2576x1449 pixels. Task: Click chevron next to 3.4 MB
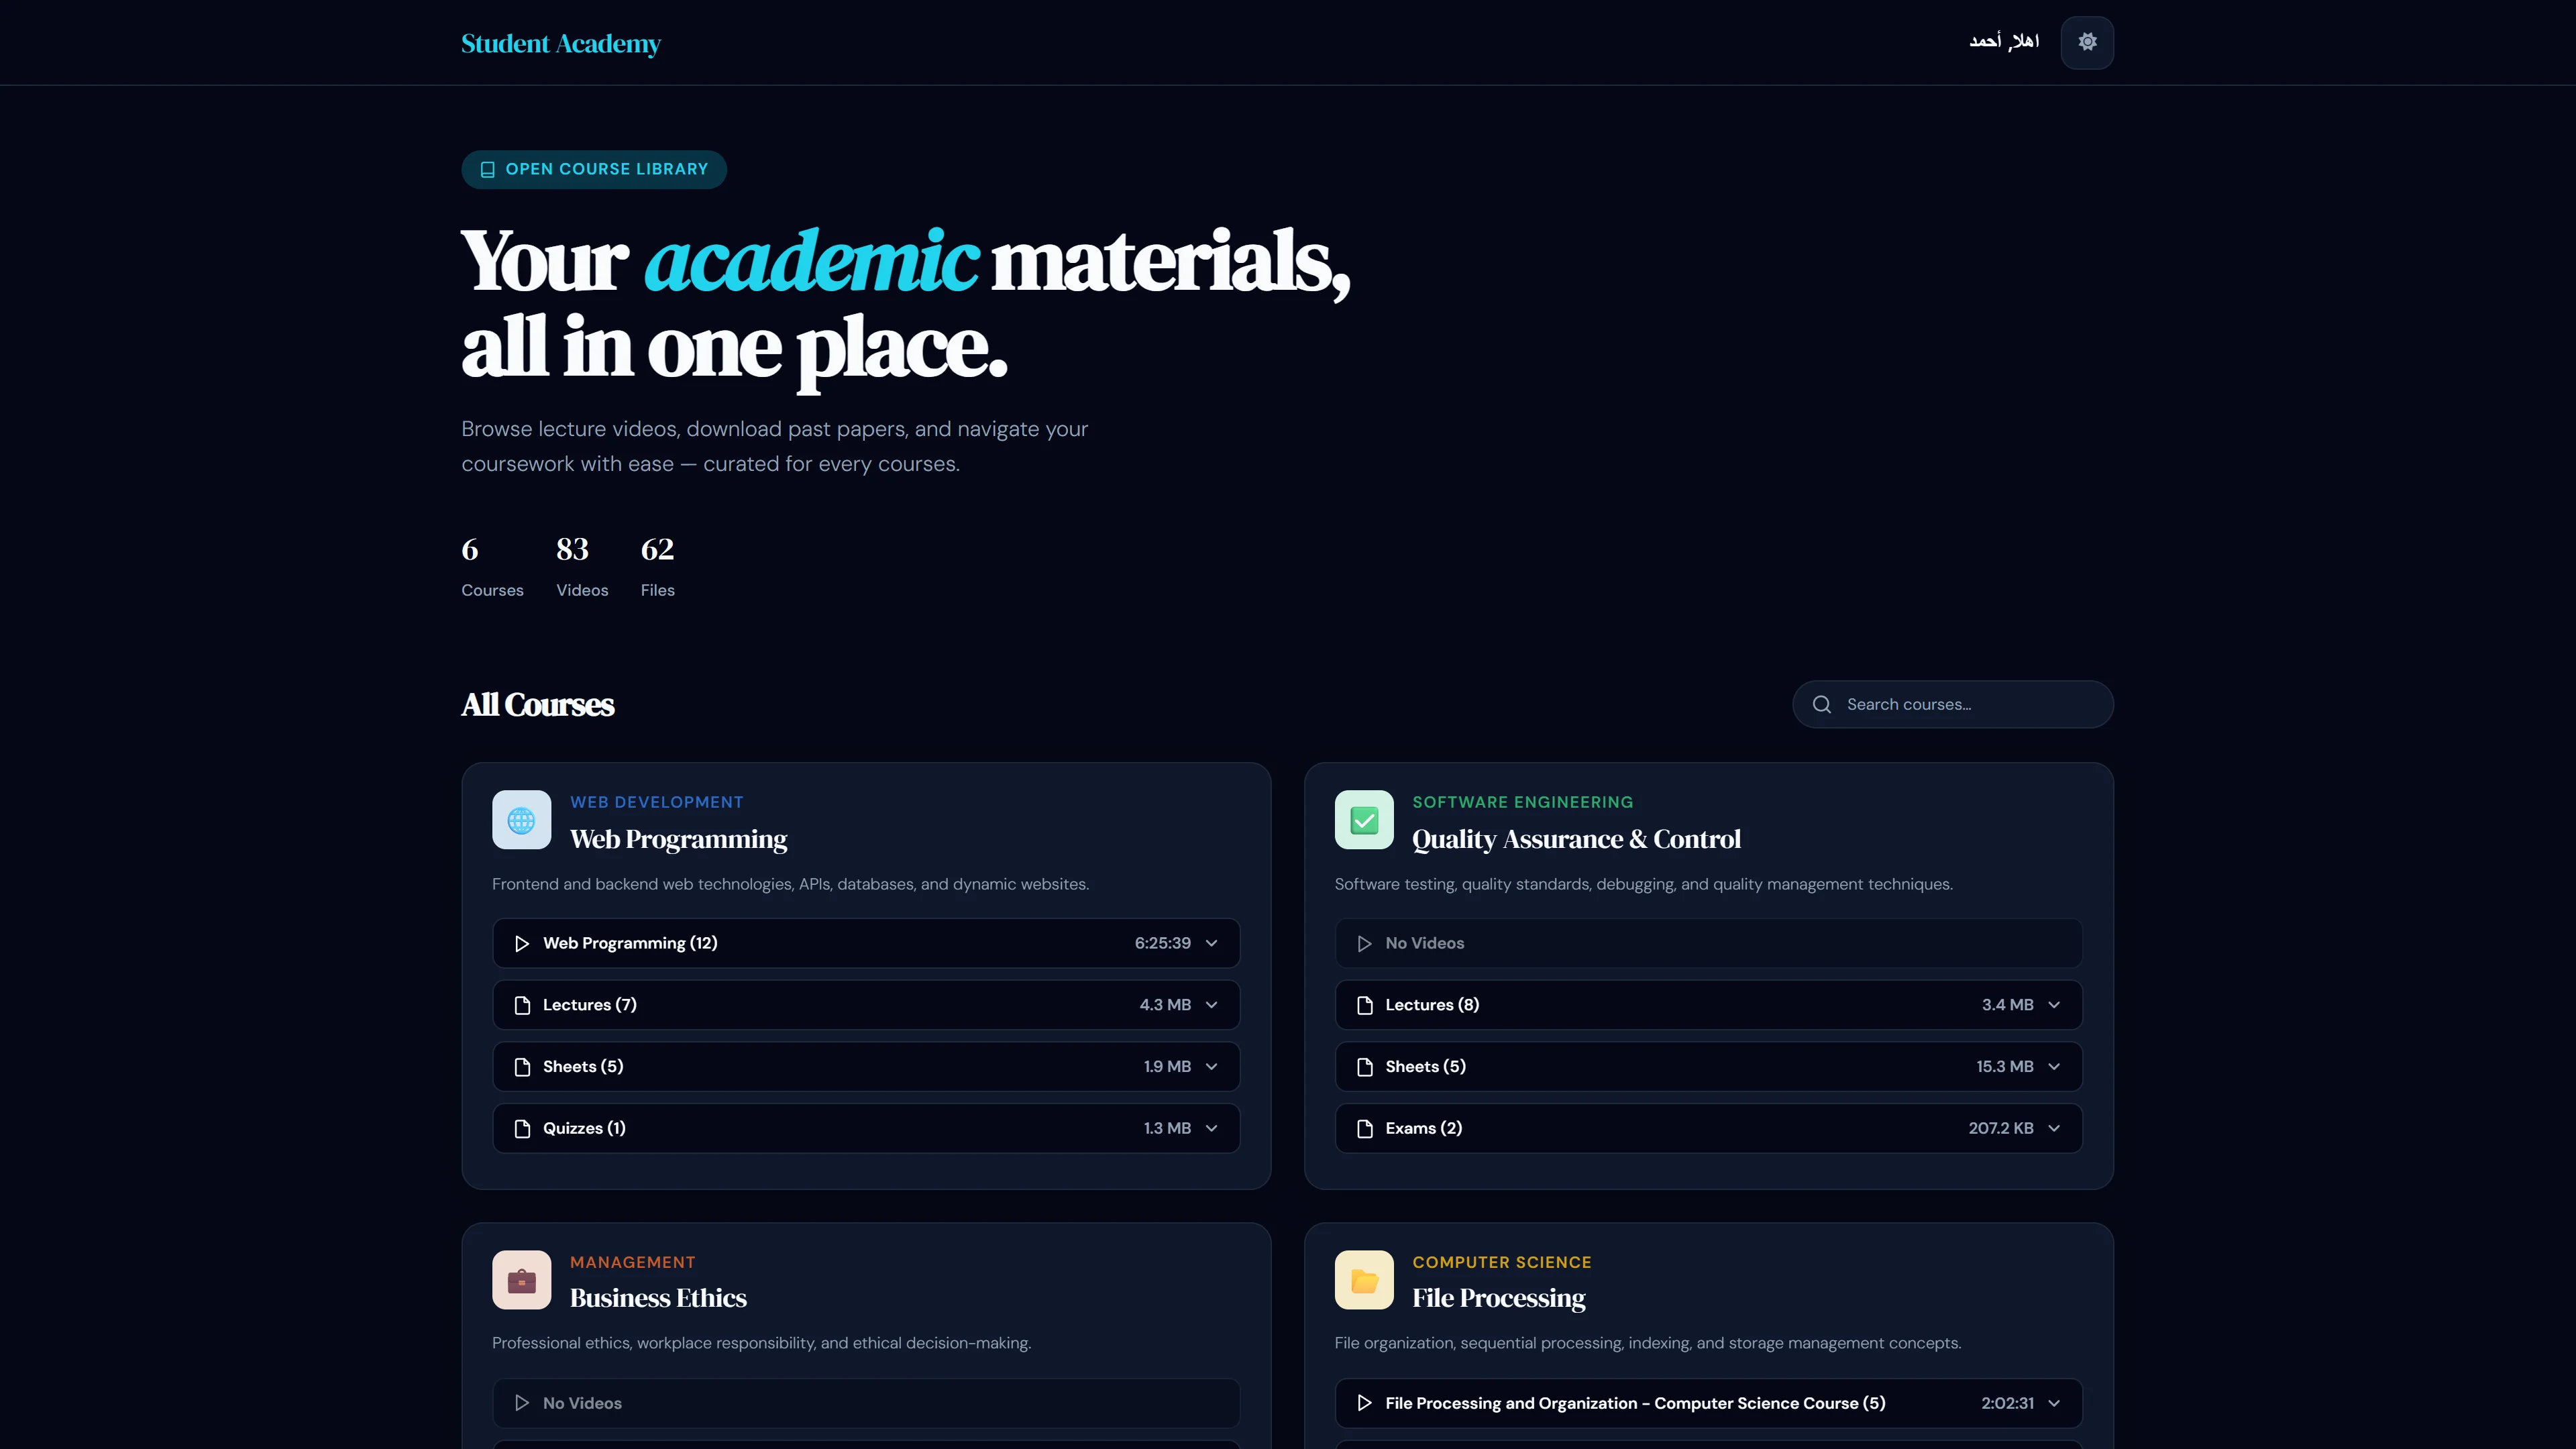(x=2054, y=1005)
